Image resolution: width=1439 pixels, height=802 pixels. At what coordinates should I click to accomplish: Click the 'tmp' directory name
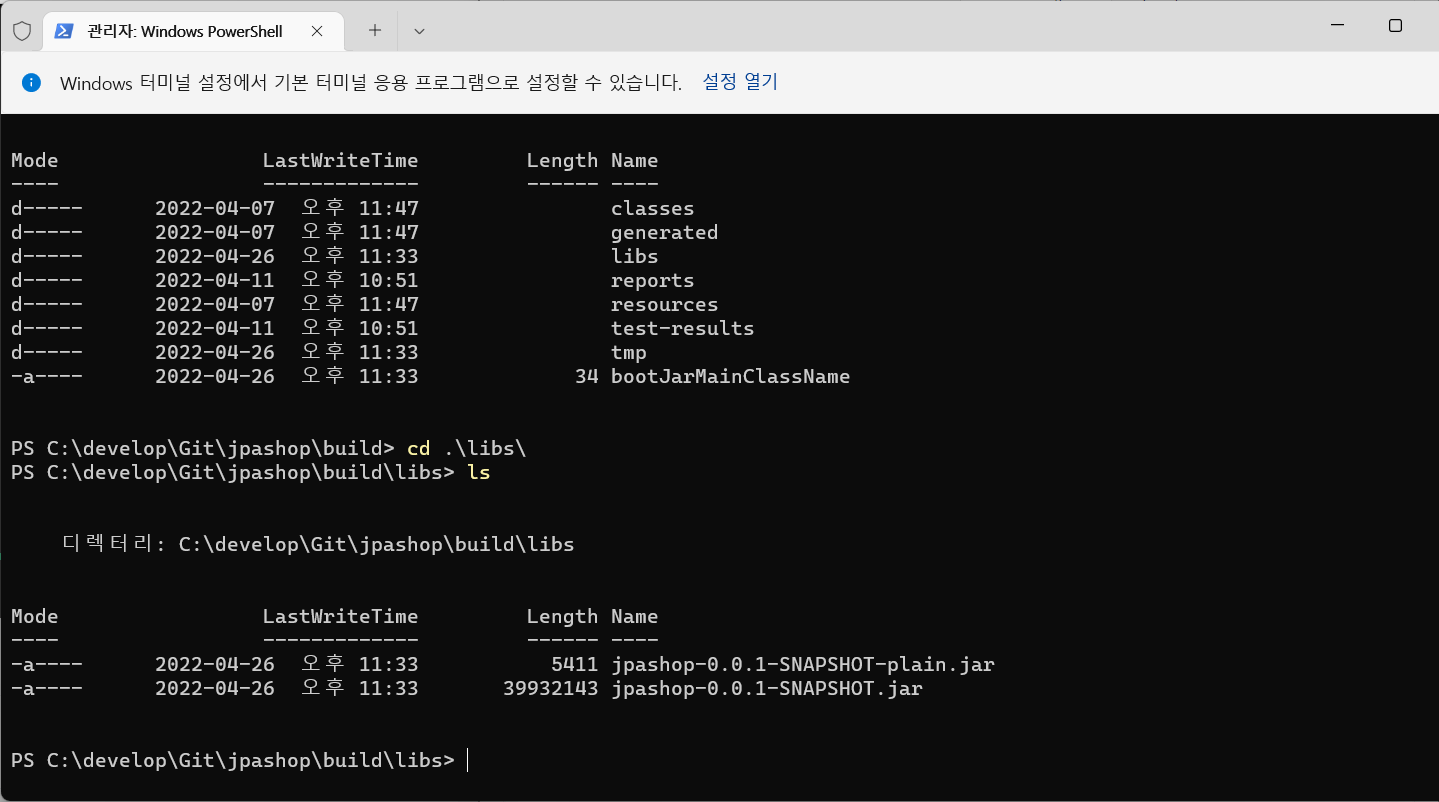[628, 352]
